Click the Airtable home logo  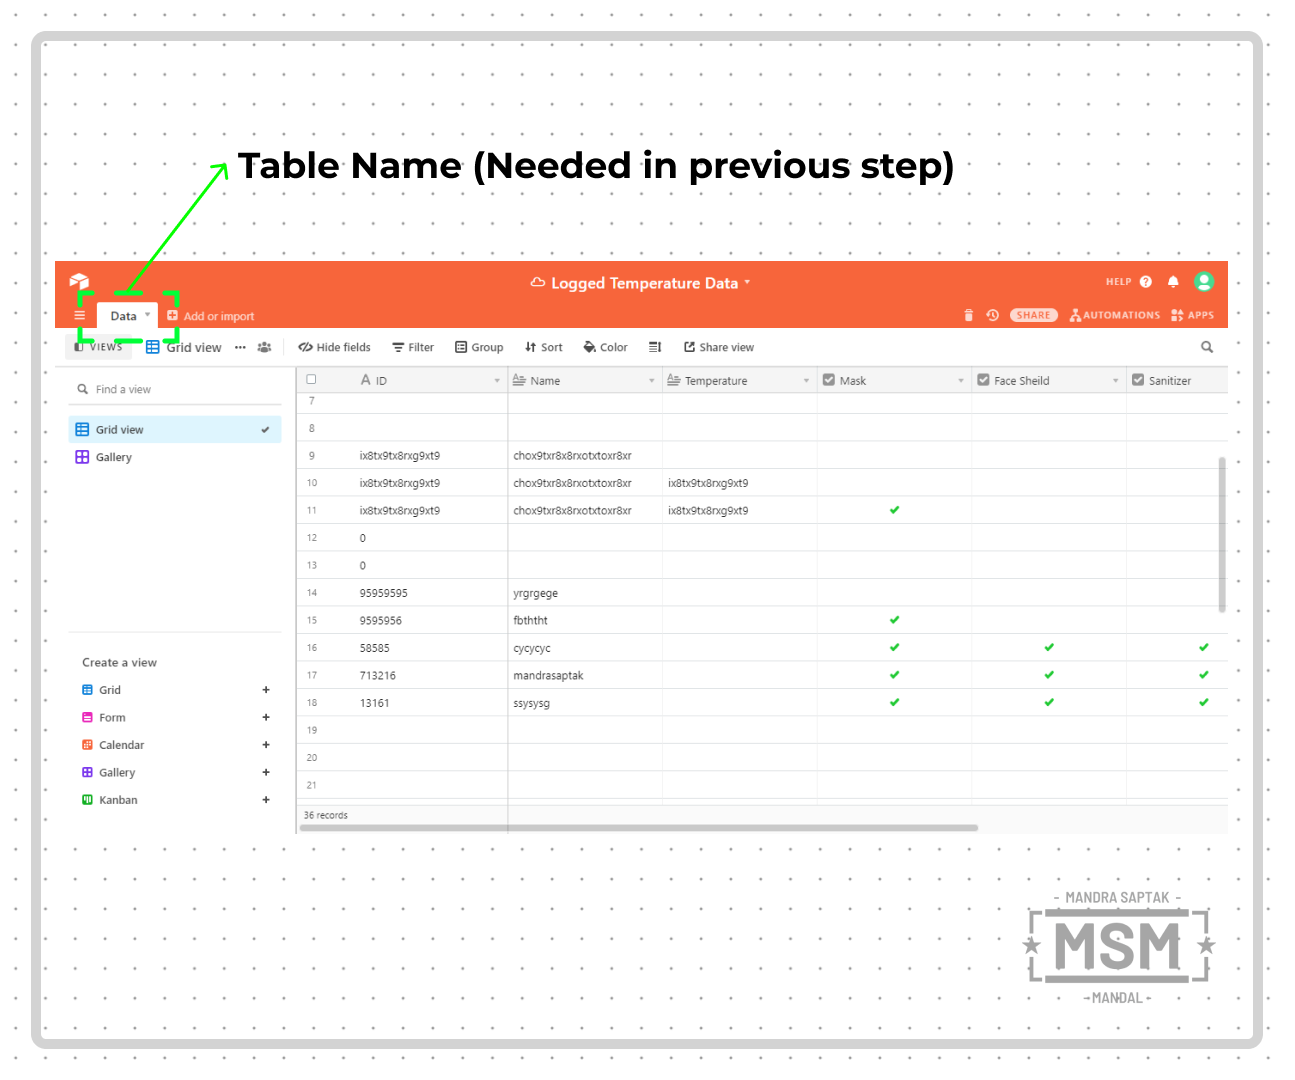[79, 282]
